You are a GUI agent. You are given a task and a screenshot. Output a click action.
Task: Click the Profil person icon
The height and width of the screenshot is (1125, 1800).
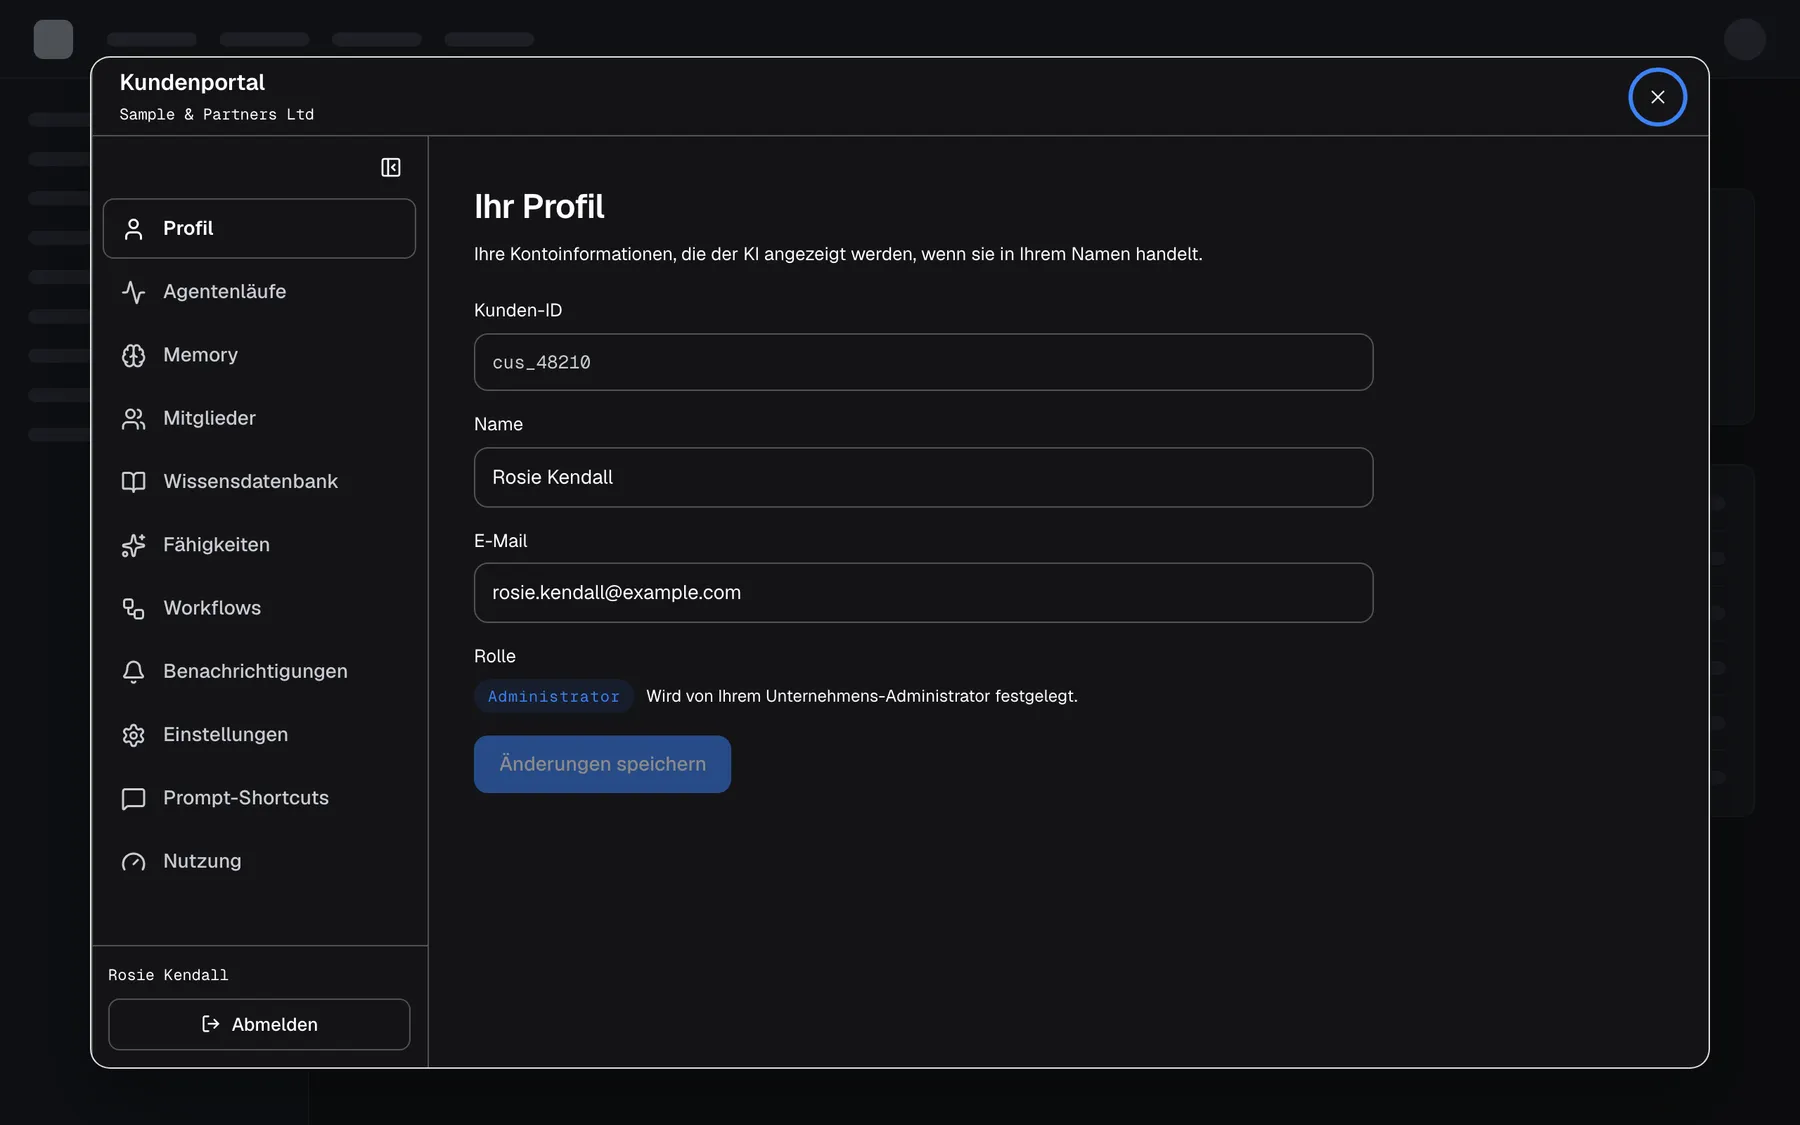(x=133, y=229)
